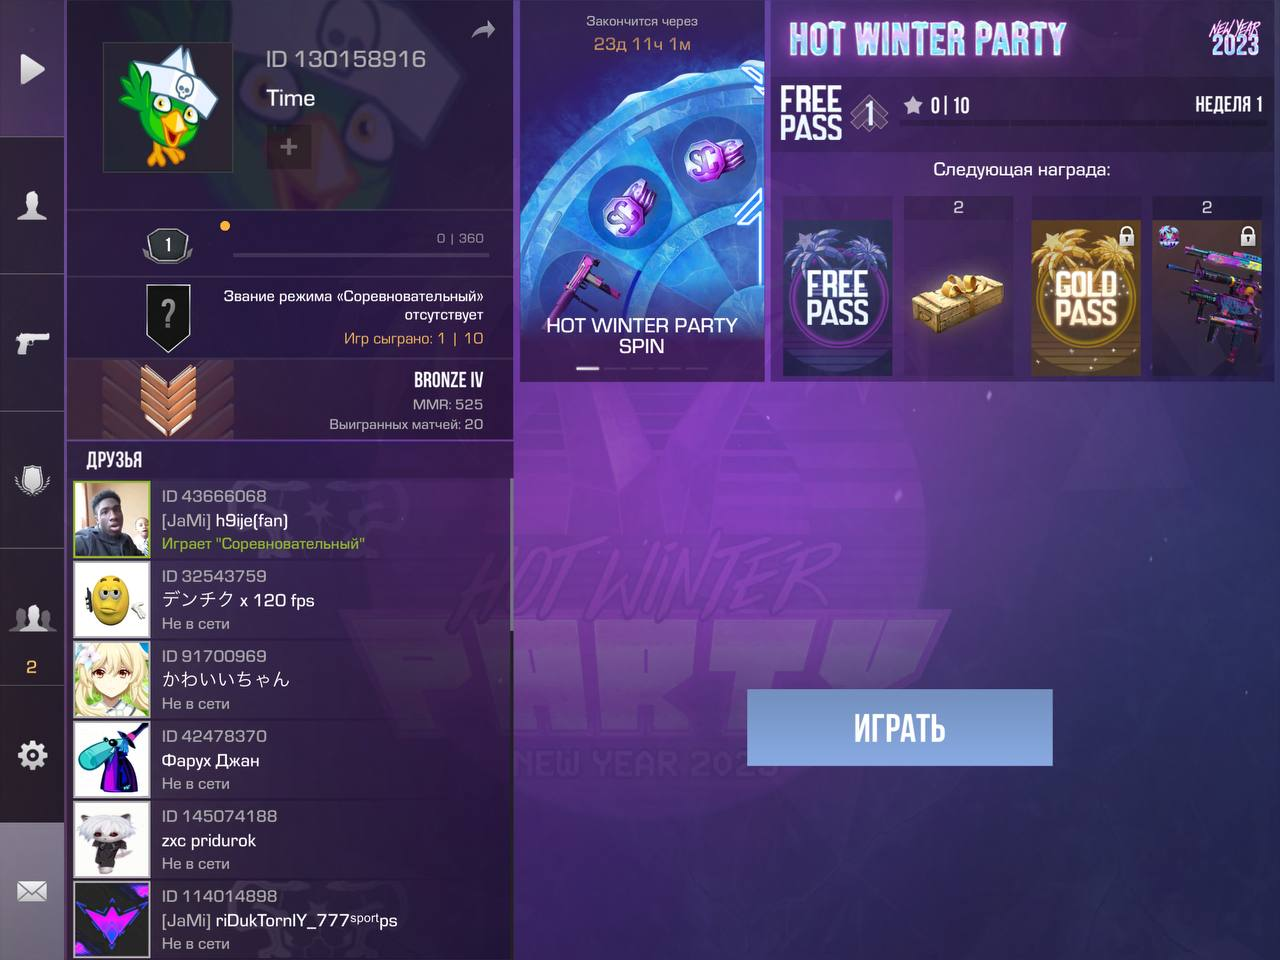Click the green parrot profile avatar
Screen dimensions: 1280x960
click(x=168, y=107)
